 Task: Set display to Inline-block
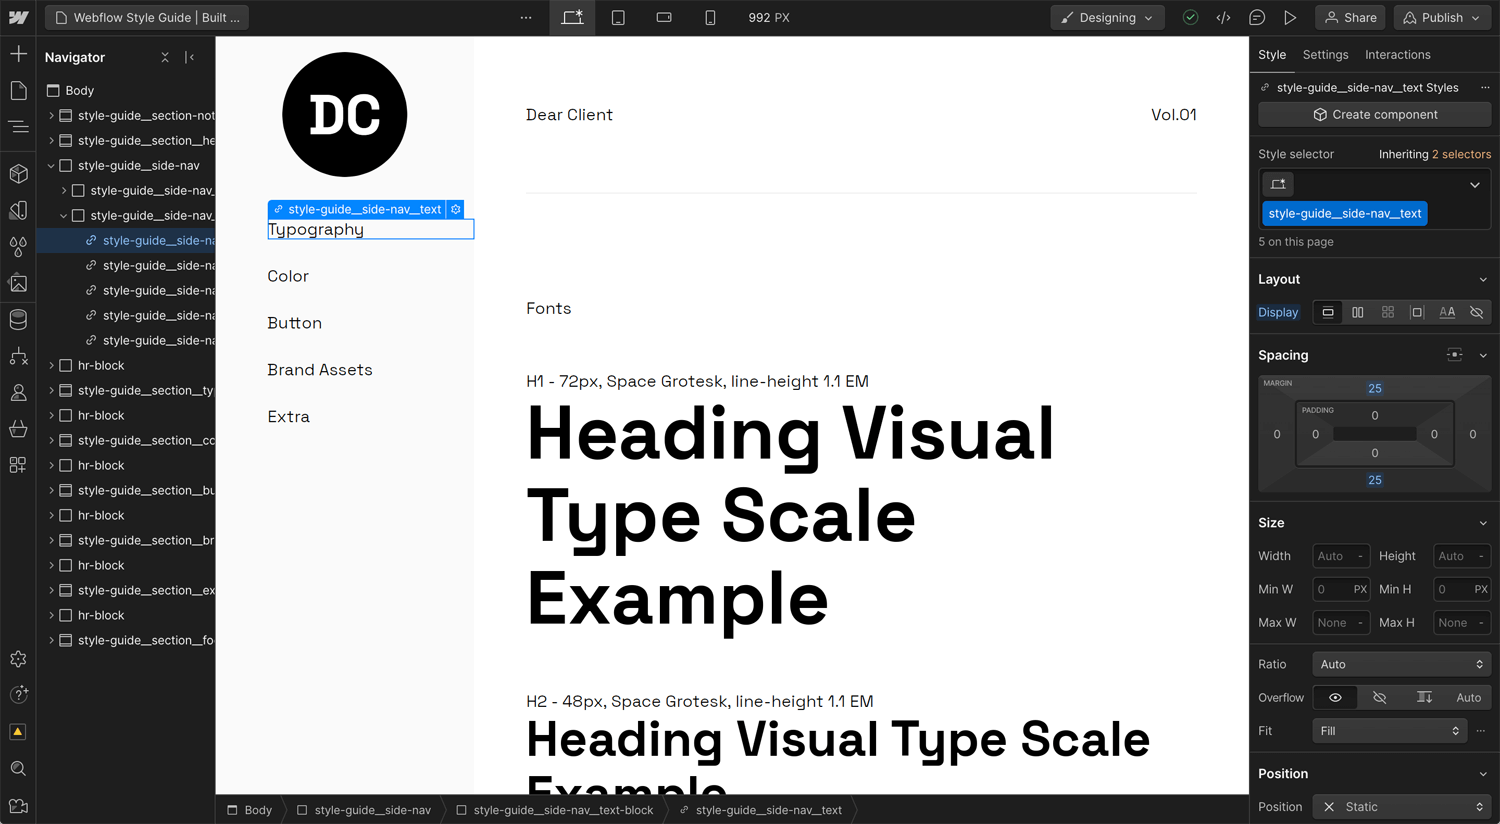[x=1417, y=312]
